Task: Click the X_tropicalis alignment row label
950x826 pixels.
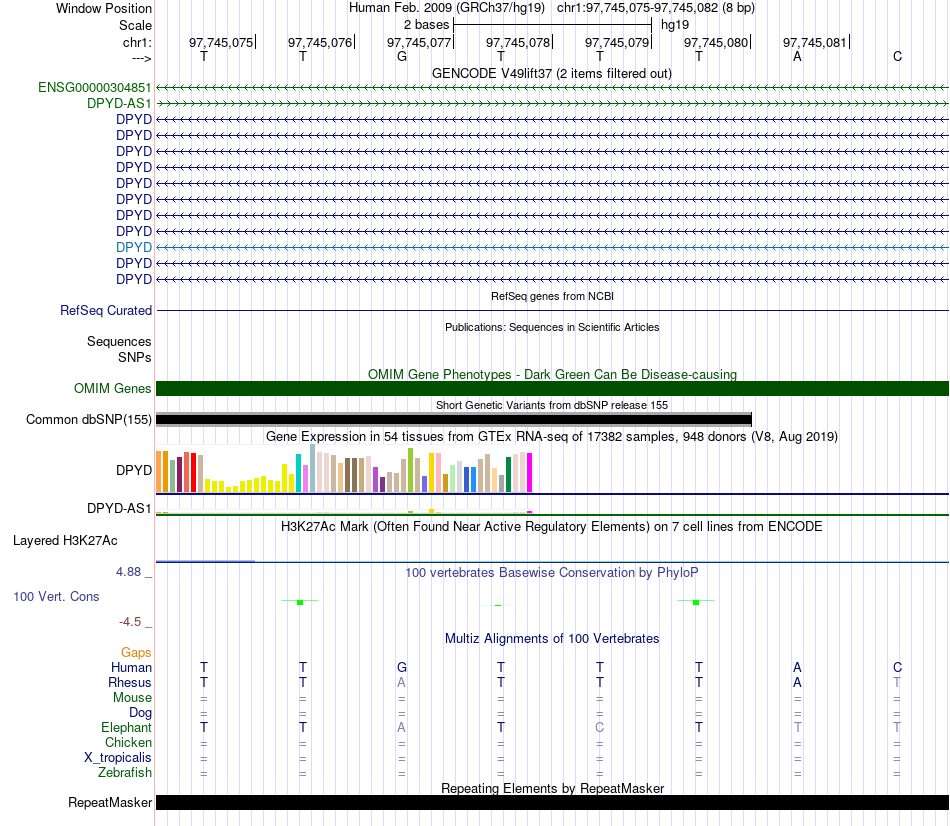Action: click(x=118, y=758)
